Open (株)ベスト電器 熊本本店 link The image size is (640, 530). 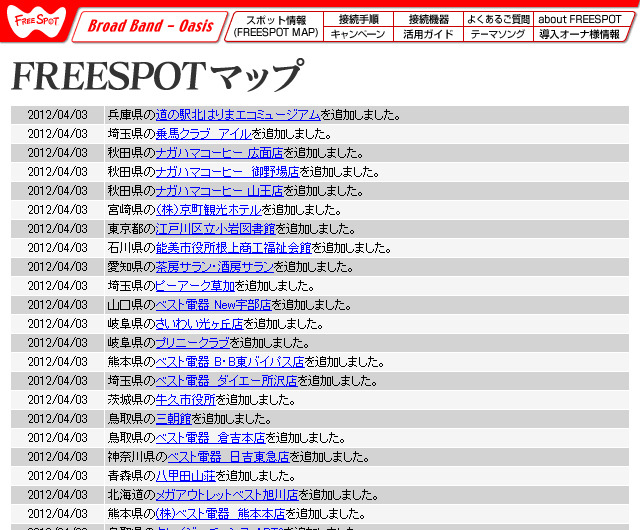[x=220, y=514]
